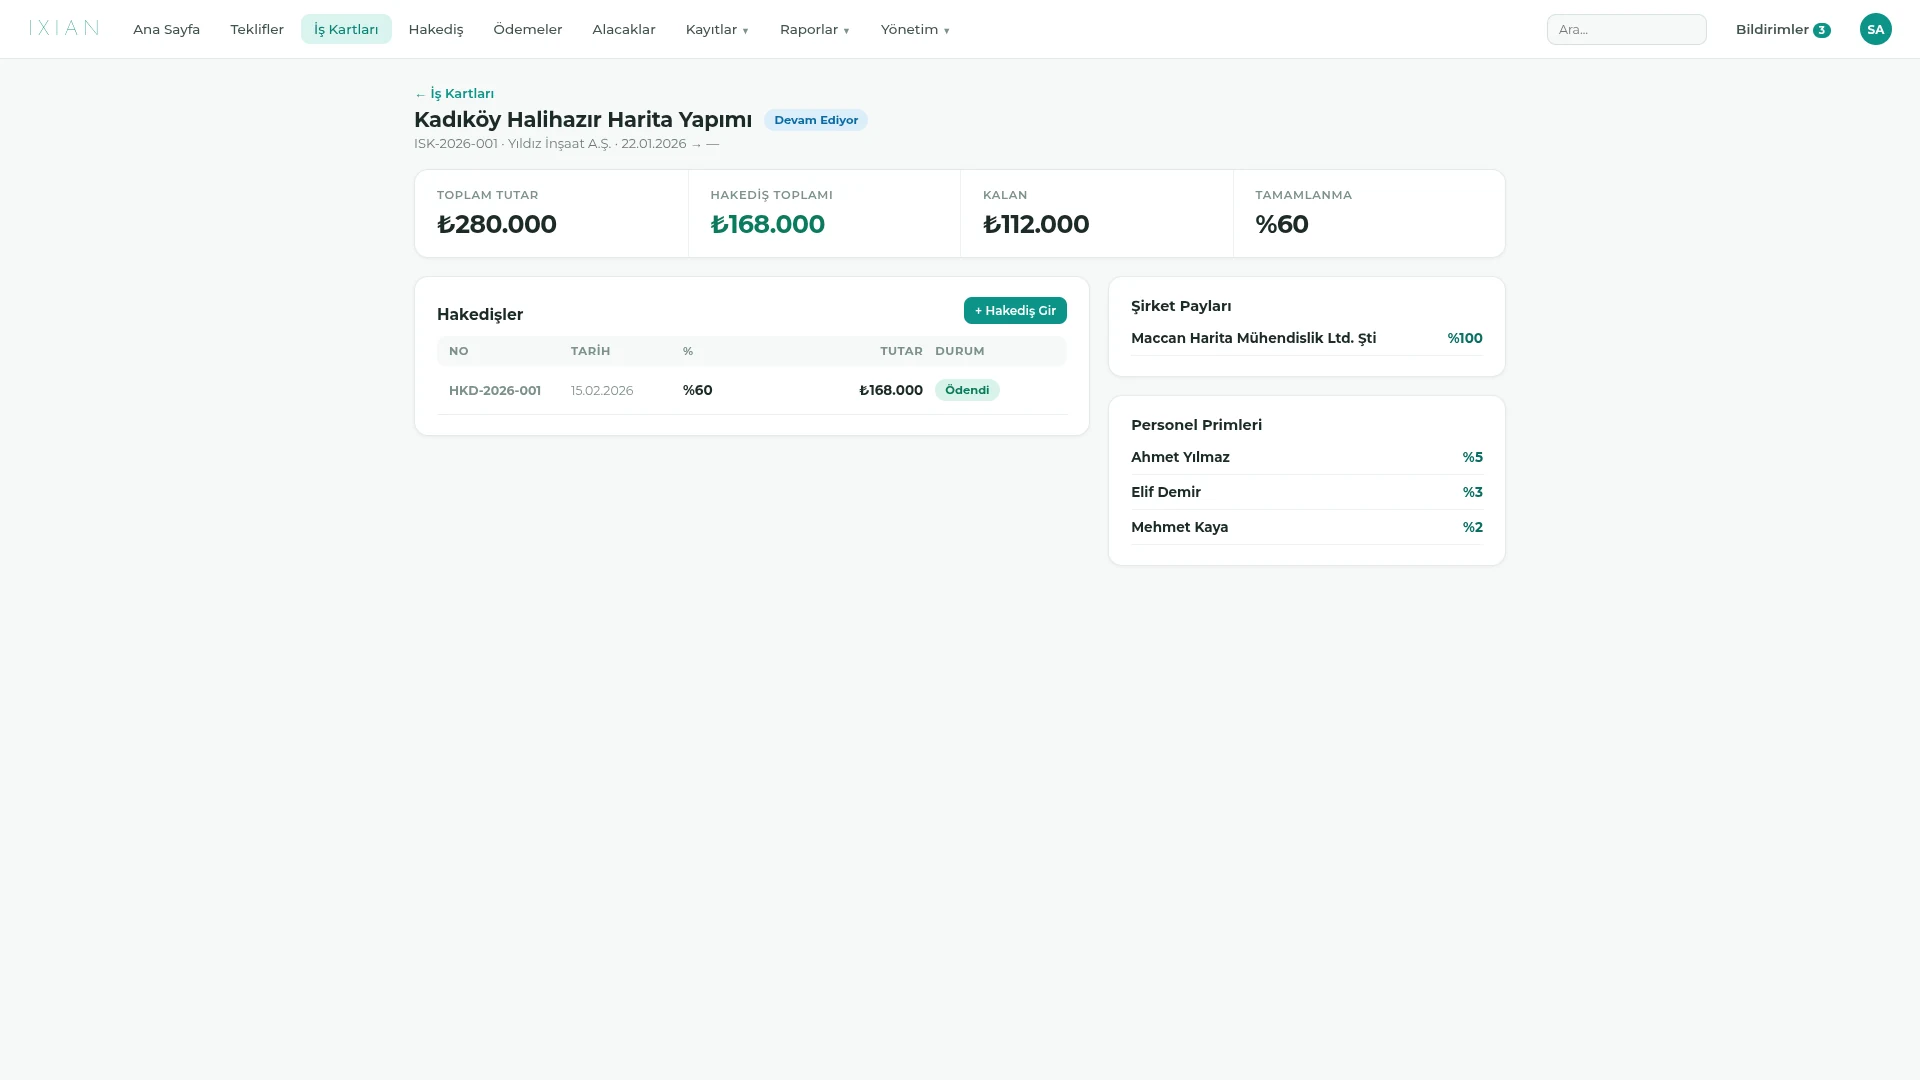Expand the Kayıtlar dropdown menu
Screen dimensions: 1920x1080
tap(717, 29)
